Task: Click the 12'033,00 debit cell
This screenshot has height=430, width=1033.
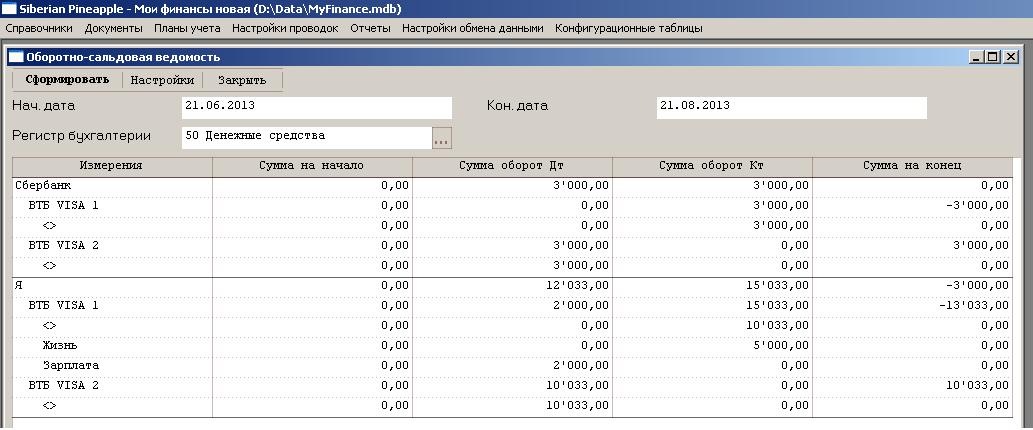Action: (512, 286)
